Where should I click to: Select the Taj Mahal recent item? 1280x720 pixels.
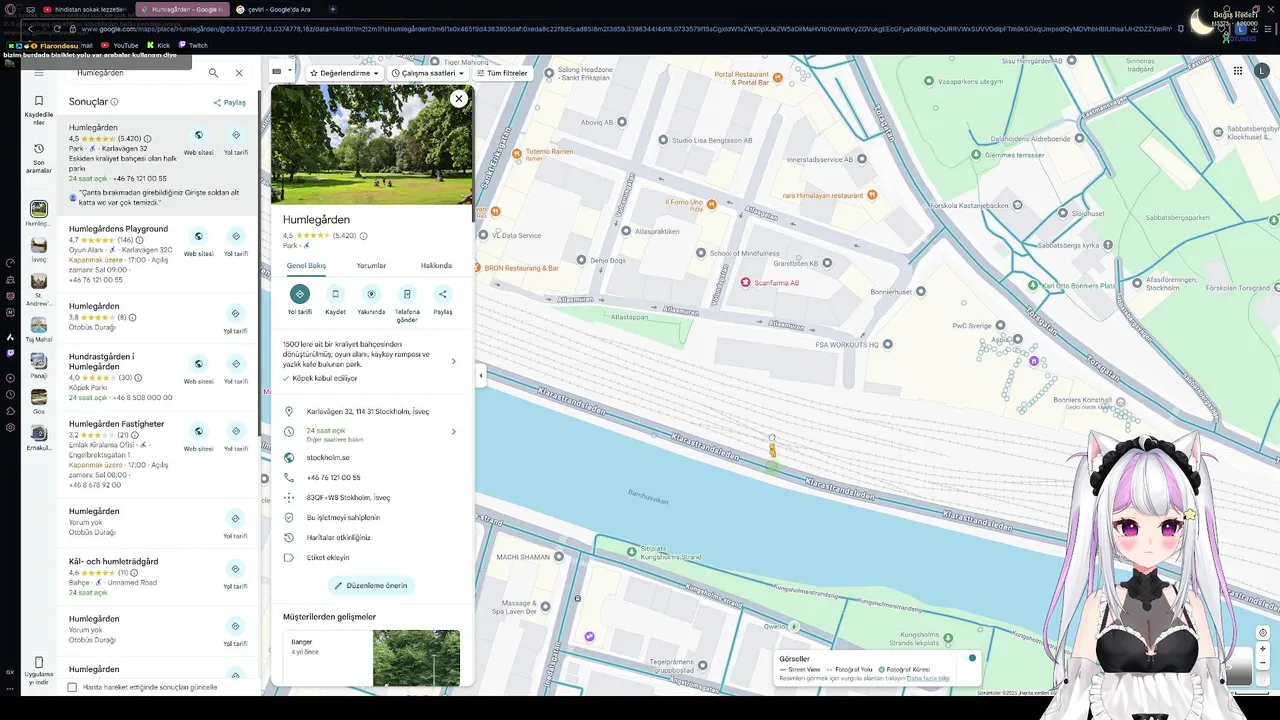39,330
